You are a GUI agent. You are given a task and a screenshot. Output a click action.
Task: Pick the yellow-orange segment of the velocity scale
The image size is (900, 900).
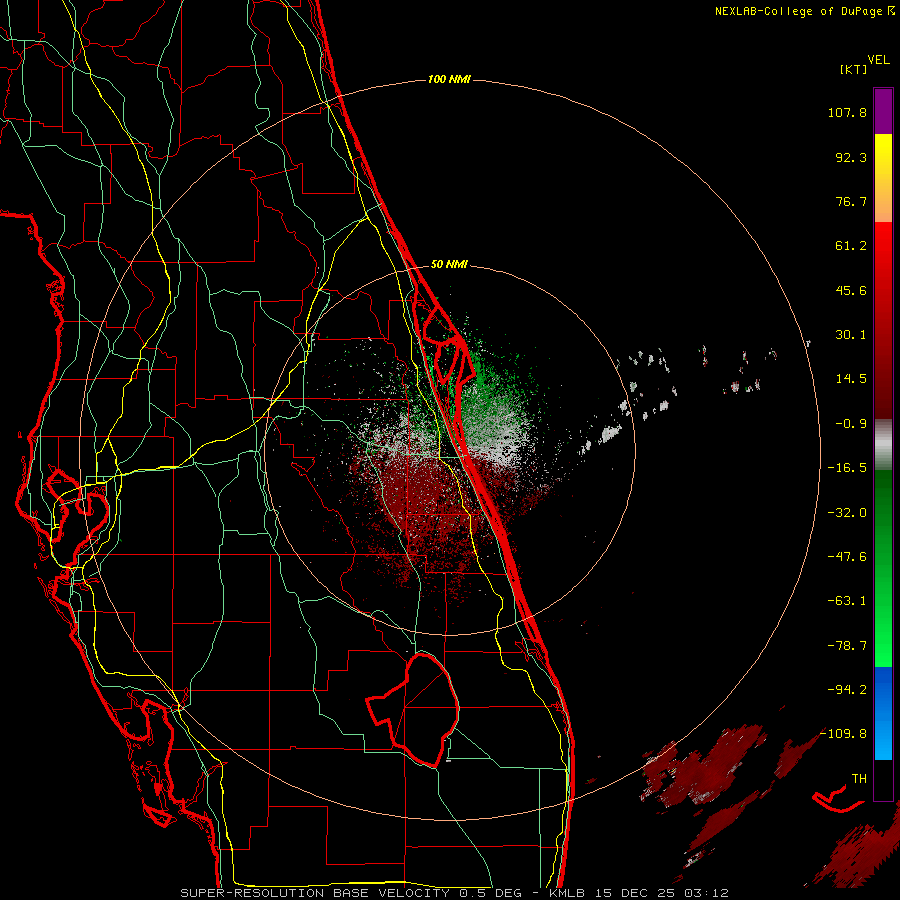point(883,178)
